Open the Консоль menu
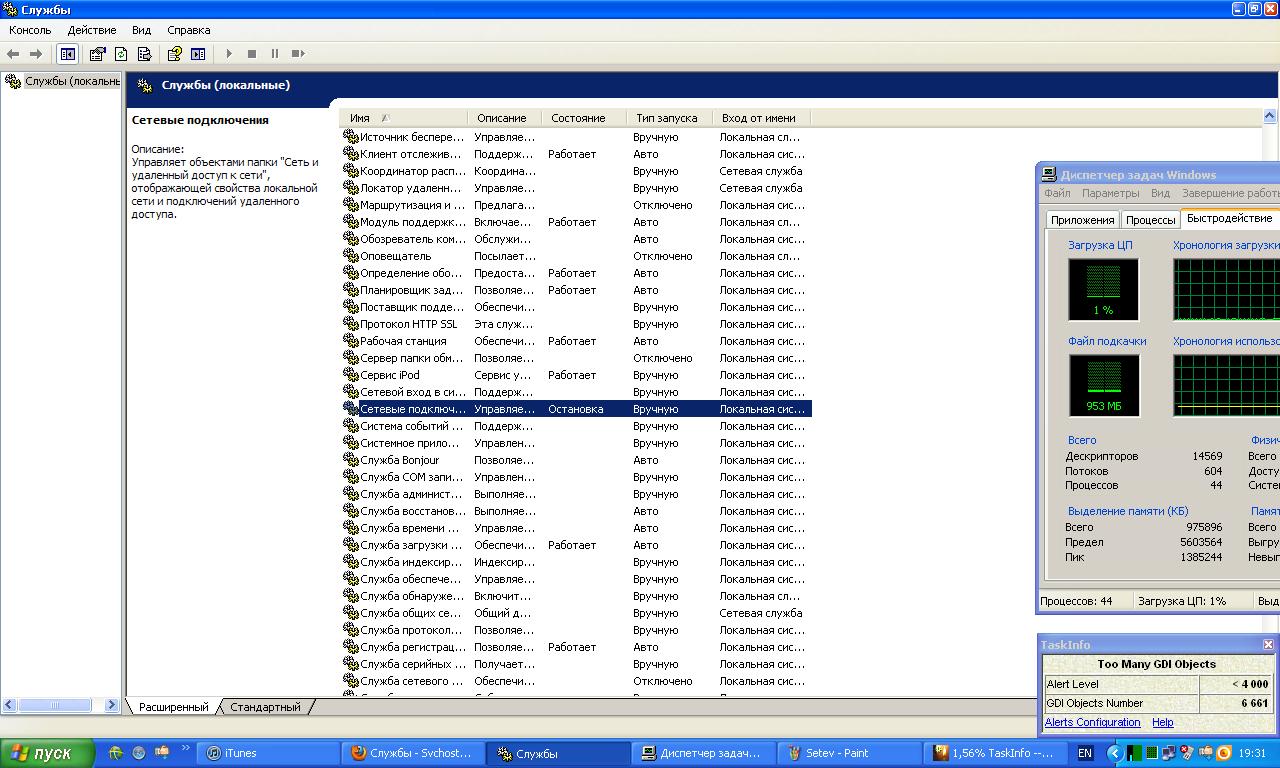The image size is (1280, 768). 30,30
